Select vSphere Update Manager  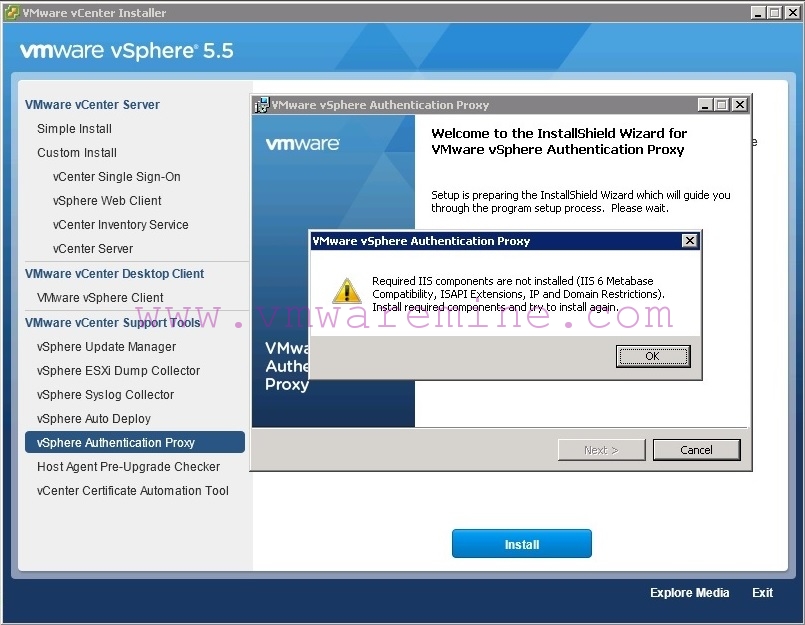pos(106,347)
